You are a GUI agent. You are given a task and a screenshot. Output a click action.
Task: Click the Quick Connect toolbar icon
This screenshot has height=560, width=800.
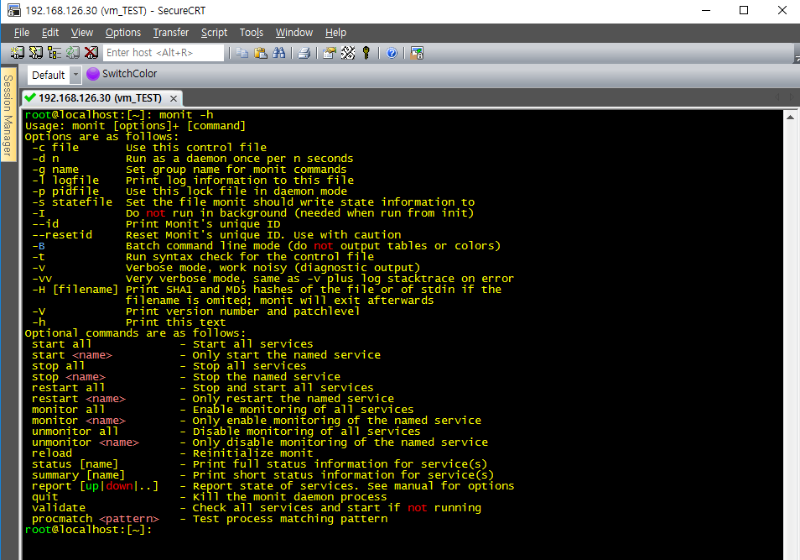pyautogui.click(x=36, y=53)
